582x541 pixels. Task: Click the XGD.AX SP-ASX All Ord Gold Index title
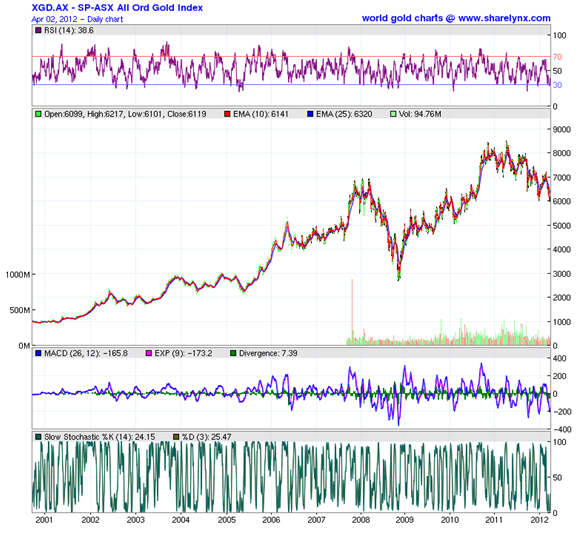coord(117,8)
